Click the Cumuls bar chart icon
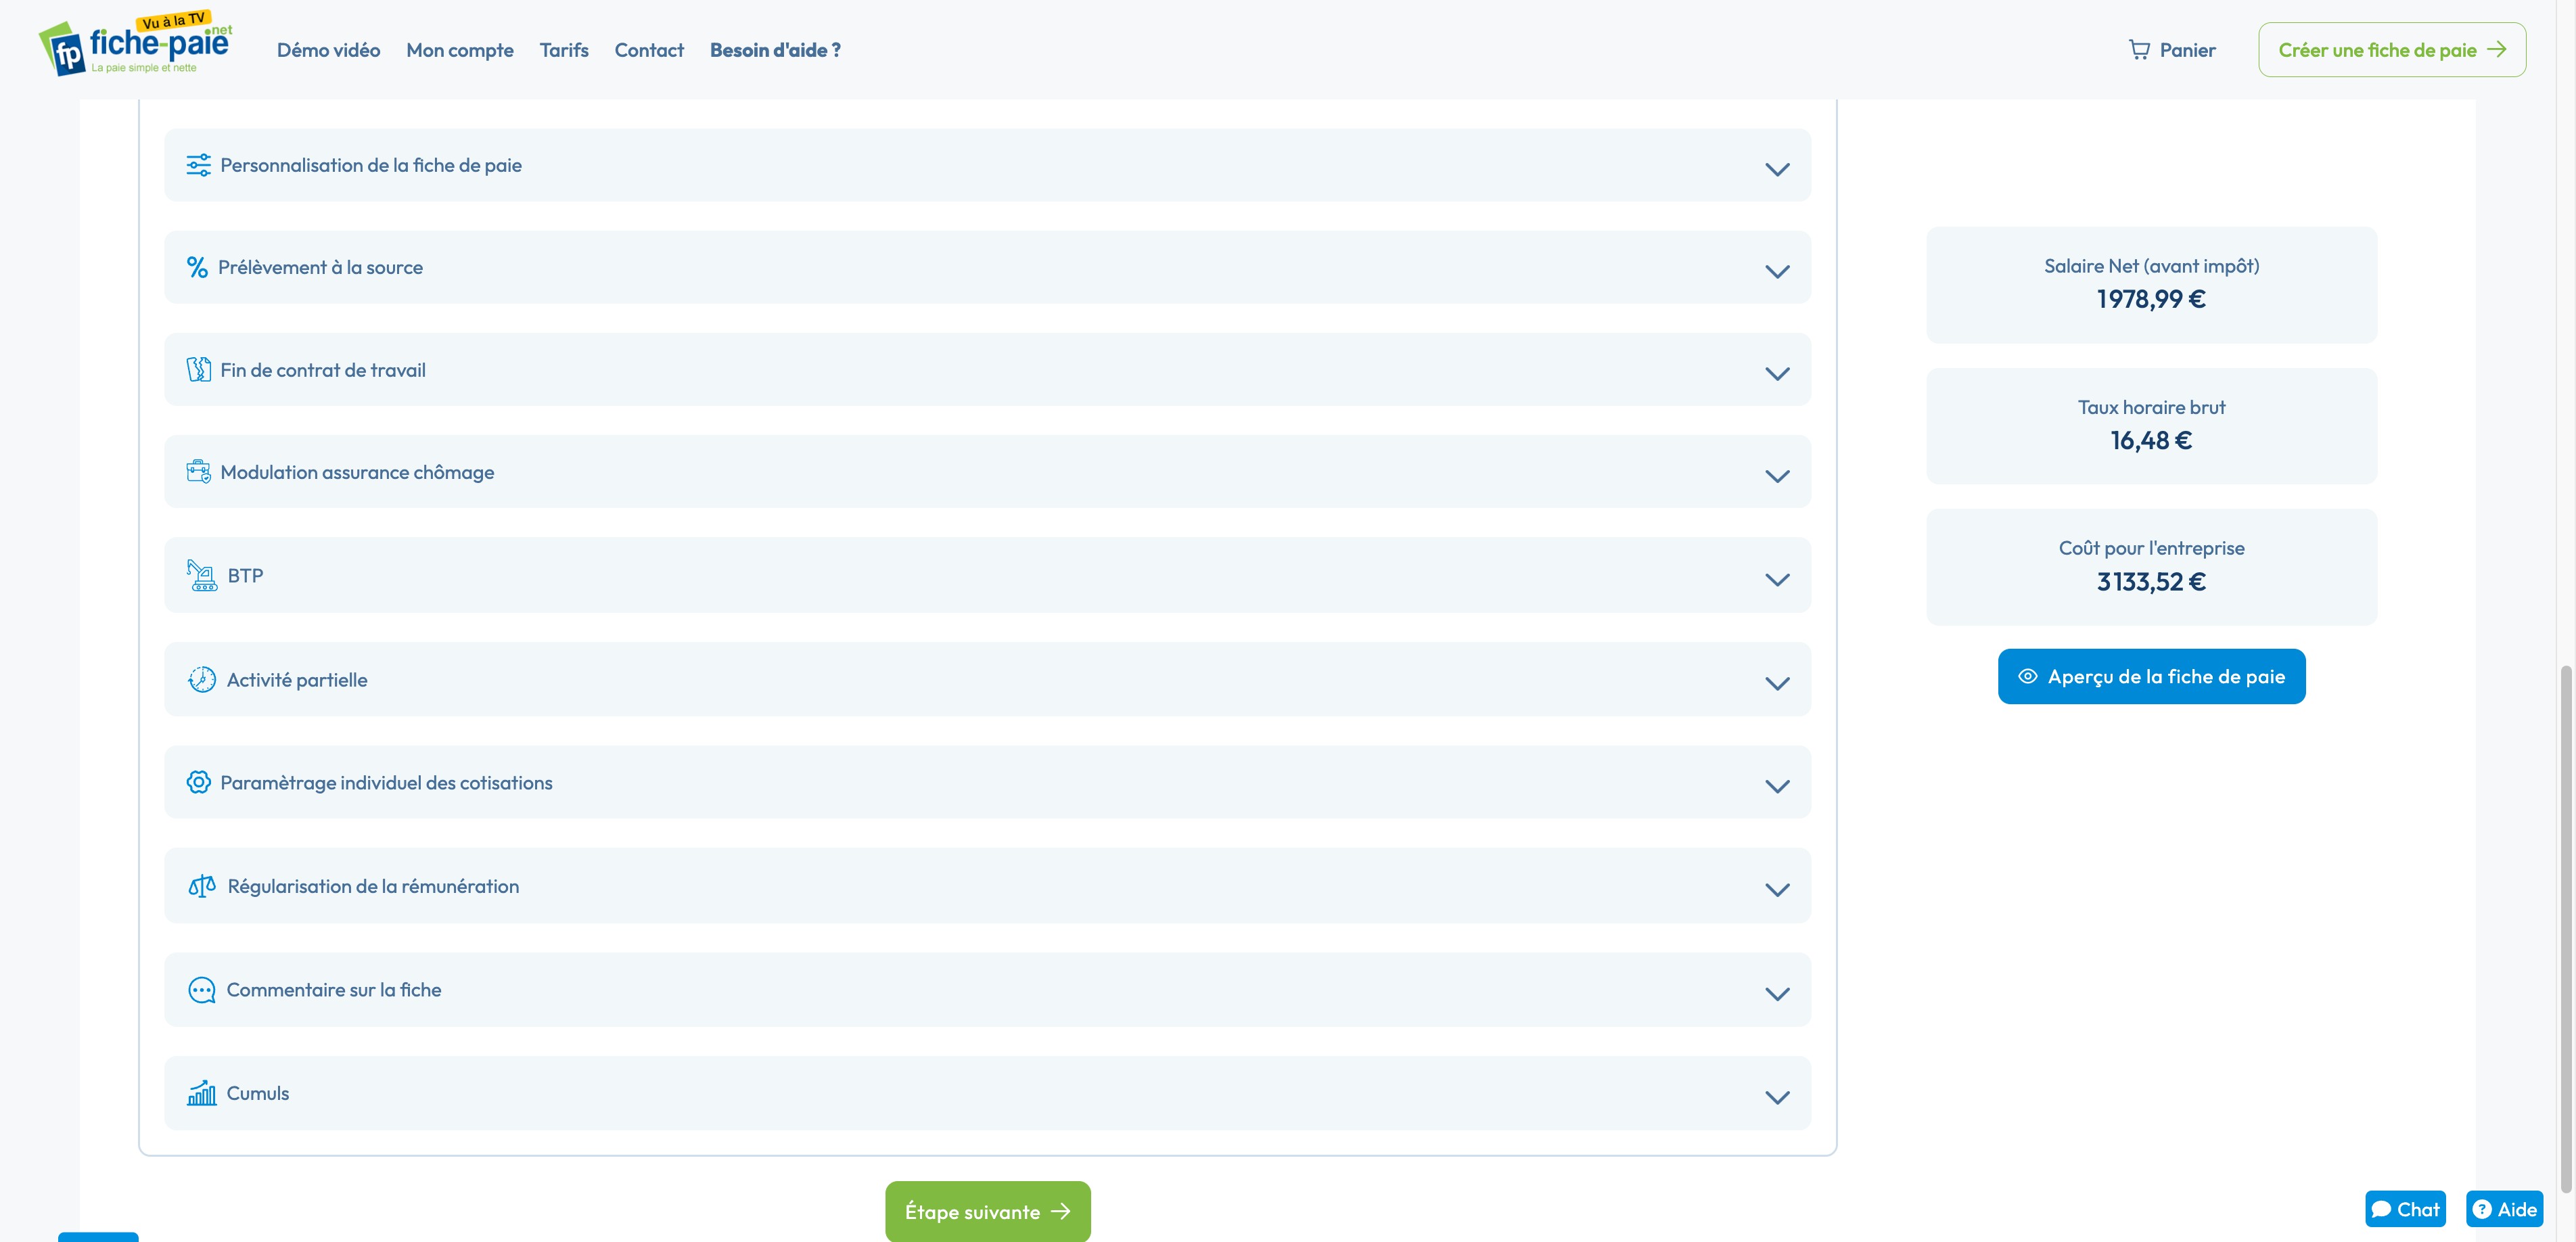Image resolution: width=2576 pixels, height=1242 pixels. (x=202, y=1093)
